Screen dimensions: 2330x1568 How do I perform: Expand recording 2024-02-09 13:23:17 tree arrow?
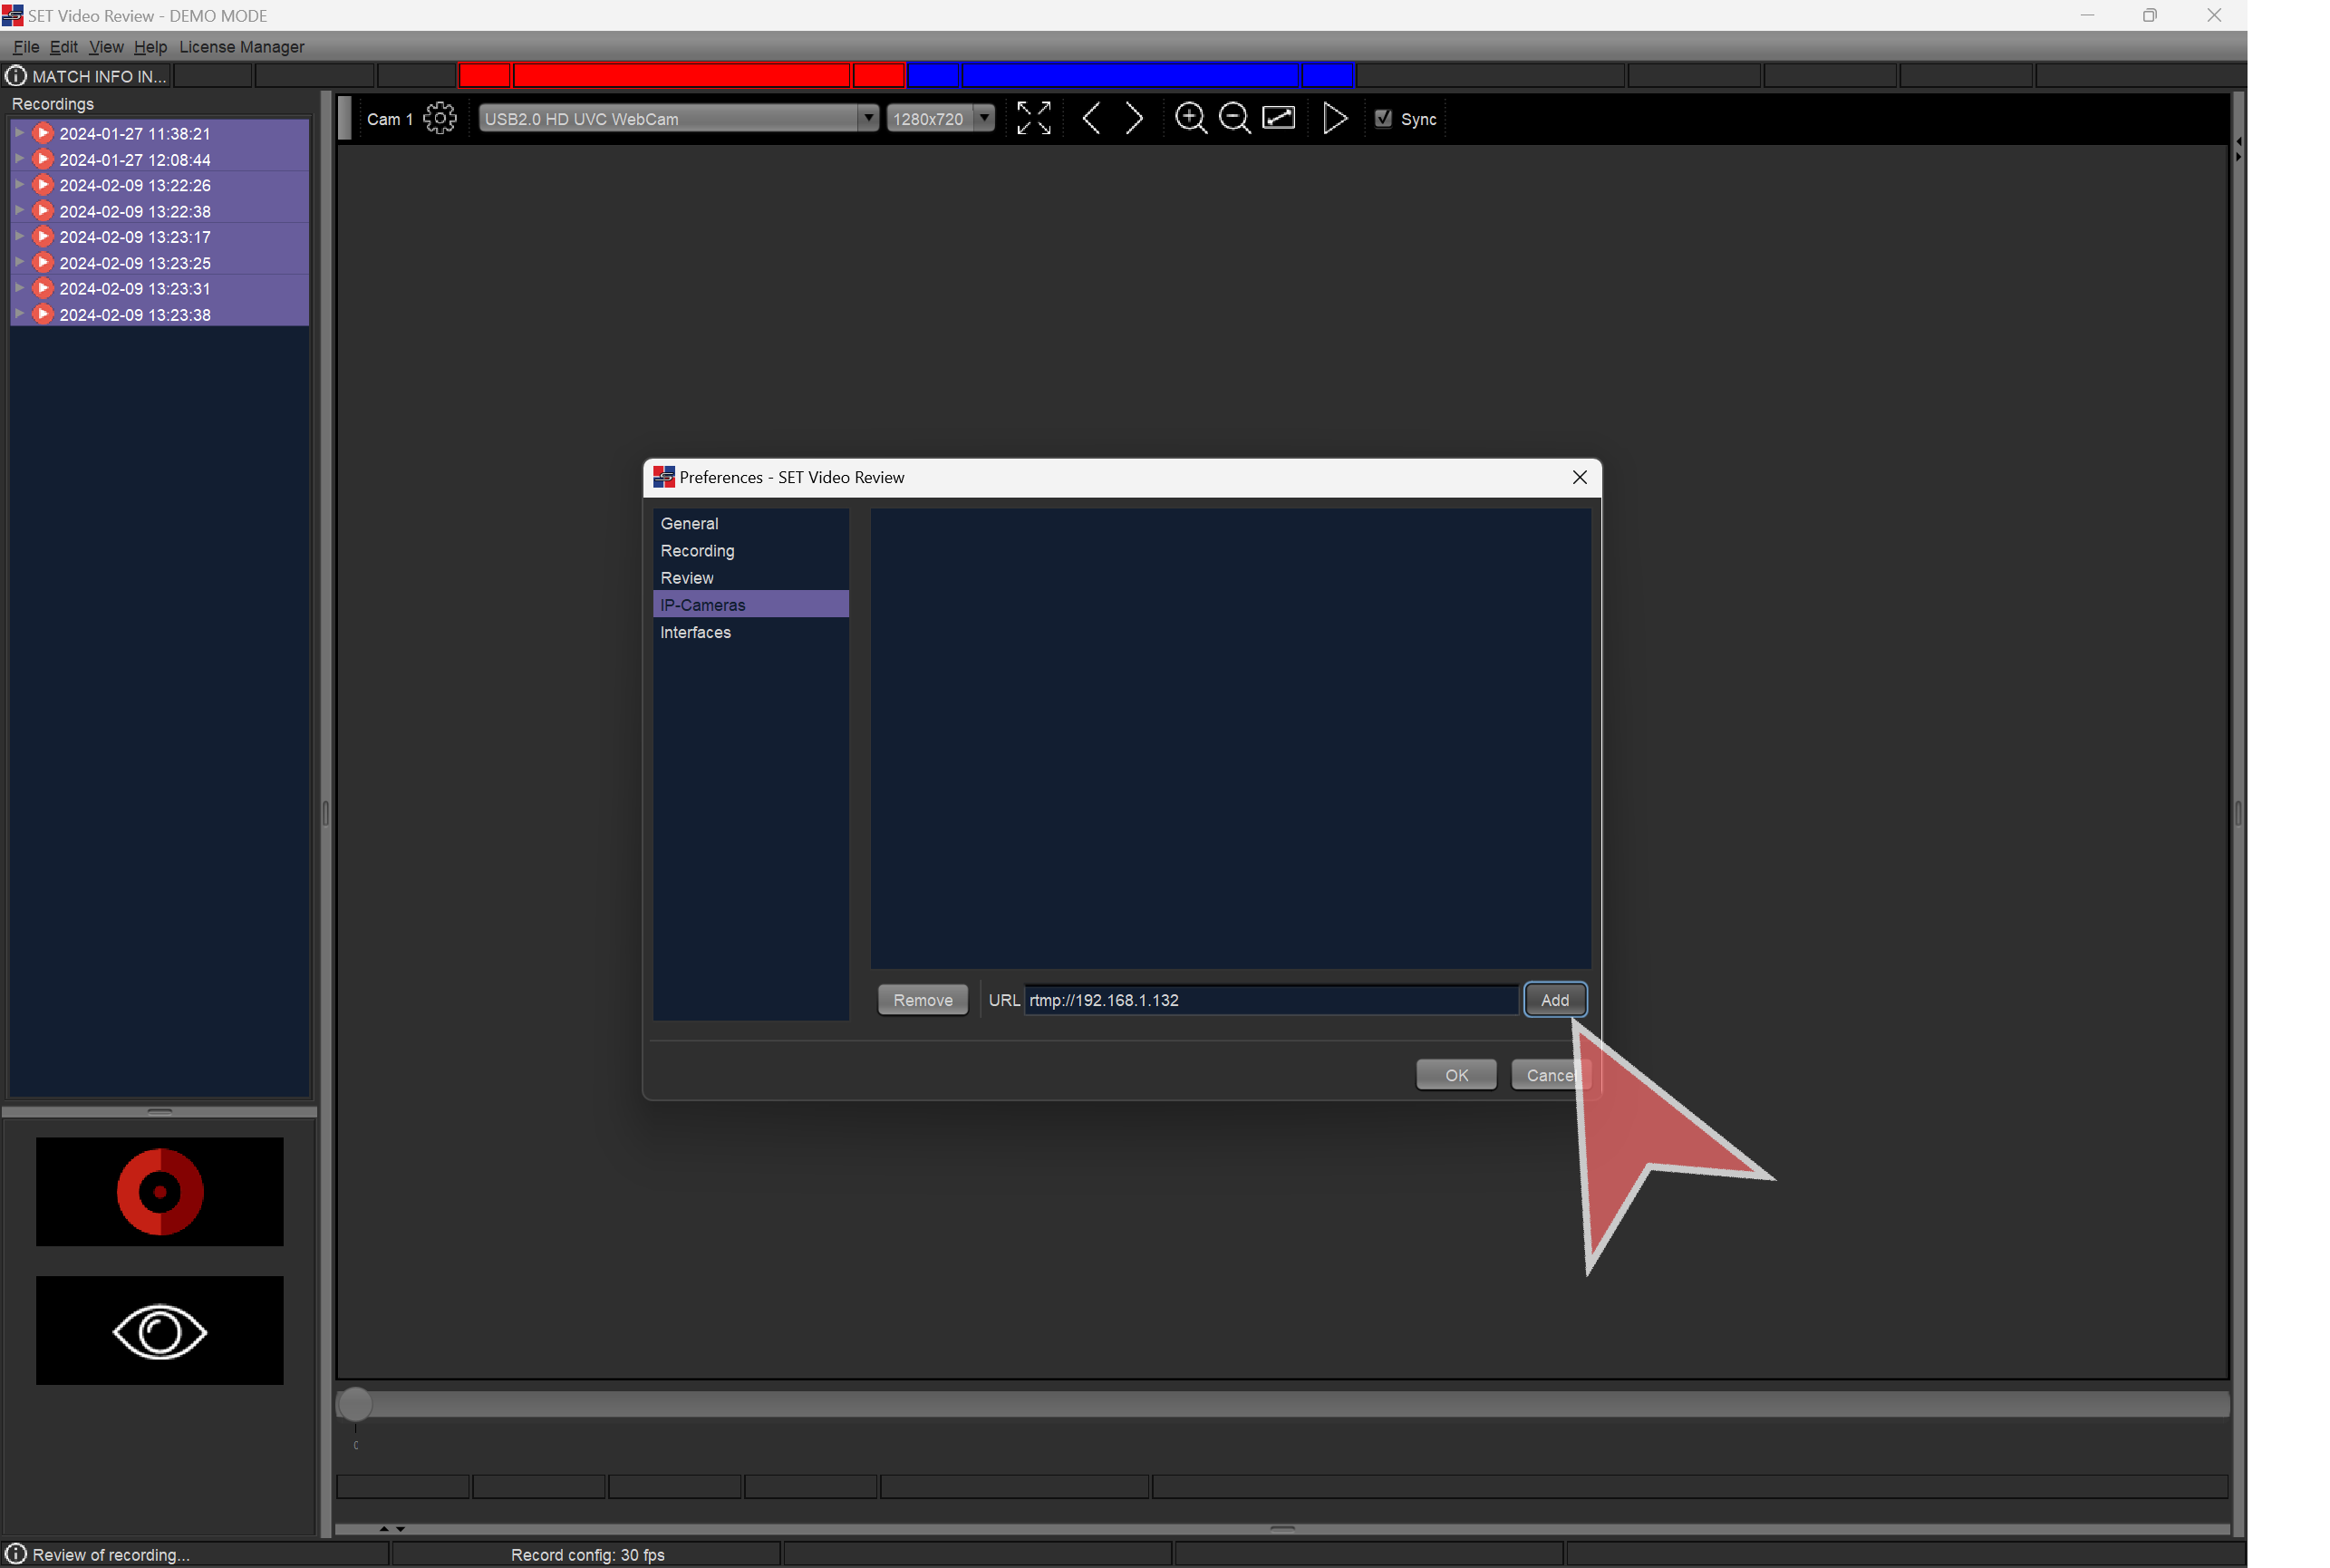(19, 236)
